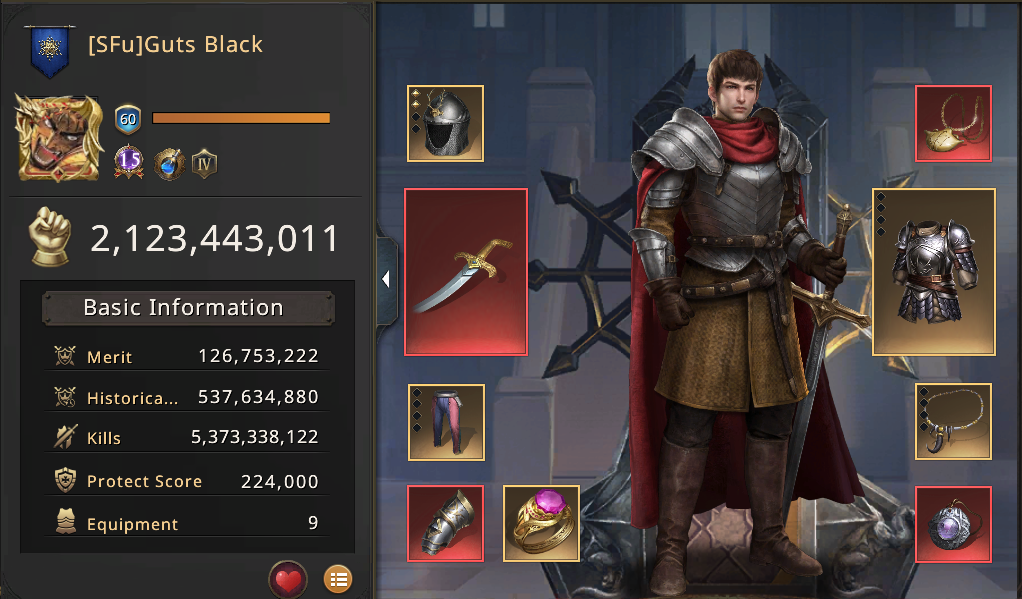The height and width of the screenshot is (599, 1022).
Task: Select the purple 15 badge
Action: tap(129, 161)
